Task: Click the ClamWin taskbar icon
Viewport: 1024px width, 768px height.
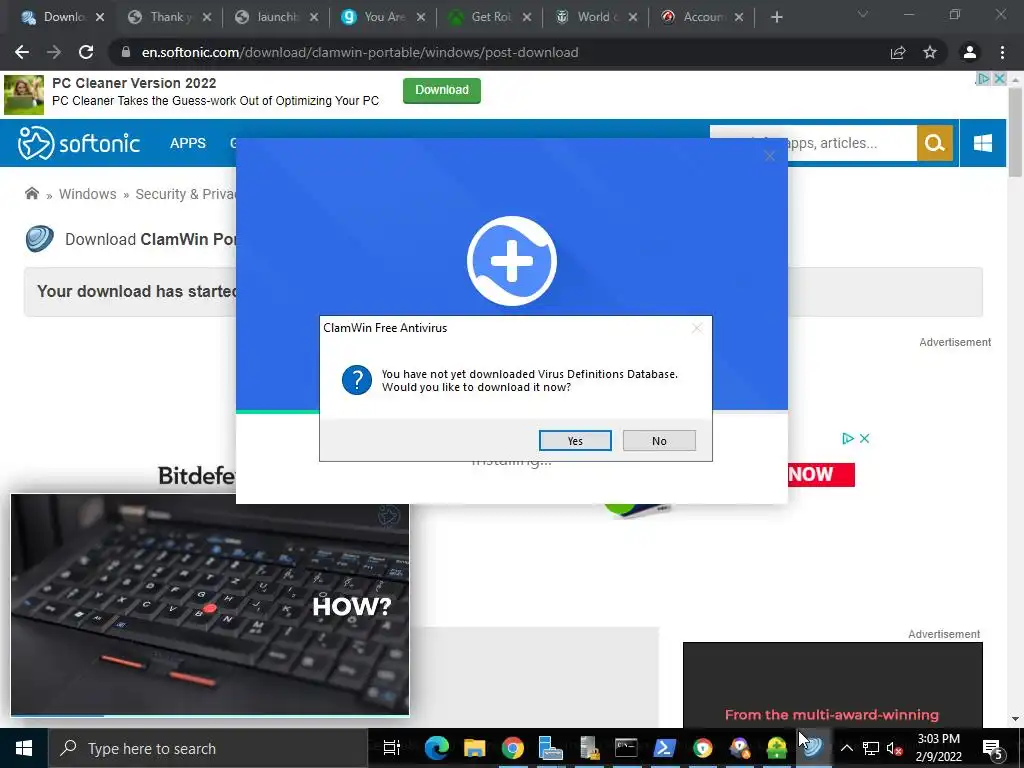Action: point(813,748)
